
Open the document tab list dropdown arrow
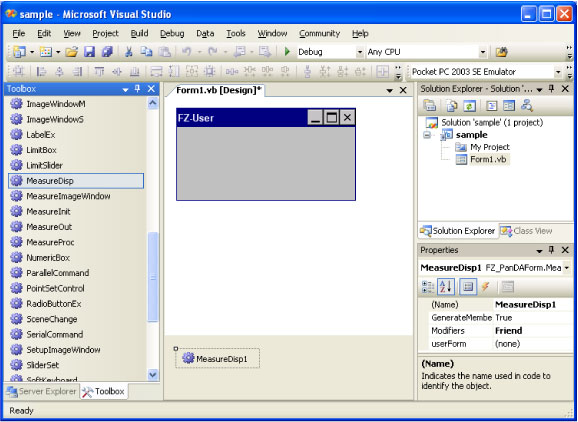(x=390, y=91)
